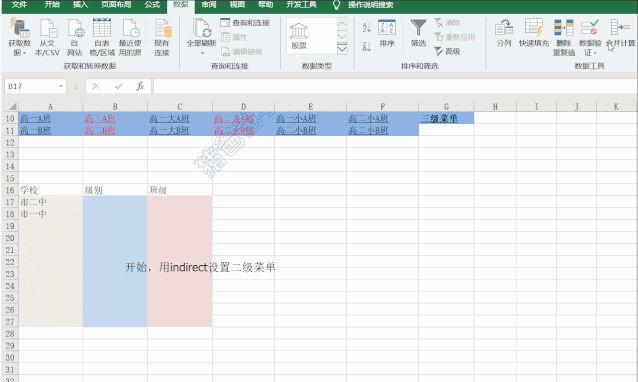Select Stocks (股票) data type

pos(299,36)
